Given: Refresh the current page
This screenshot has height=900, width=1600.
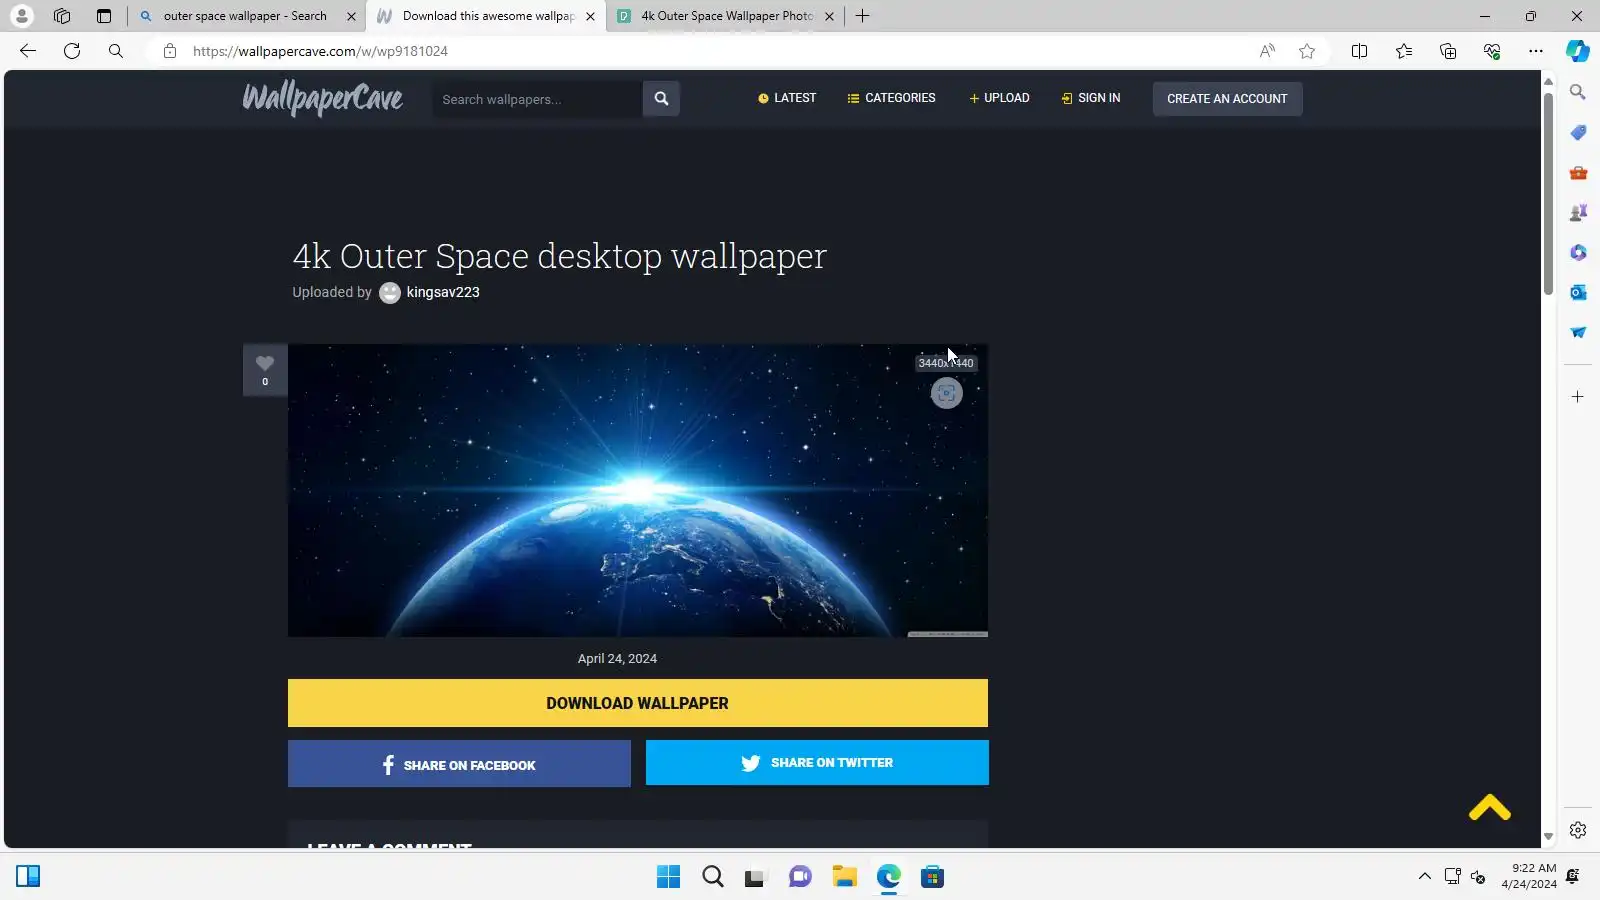Looking at the screenshot, I should pyautogui.click(x=72, y=51).
